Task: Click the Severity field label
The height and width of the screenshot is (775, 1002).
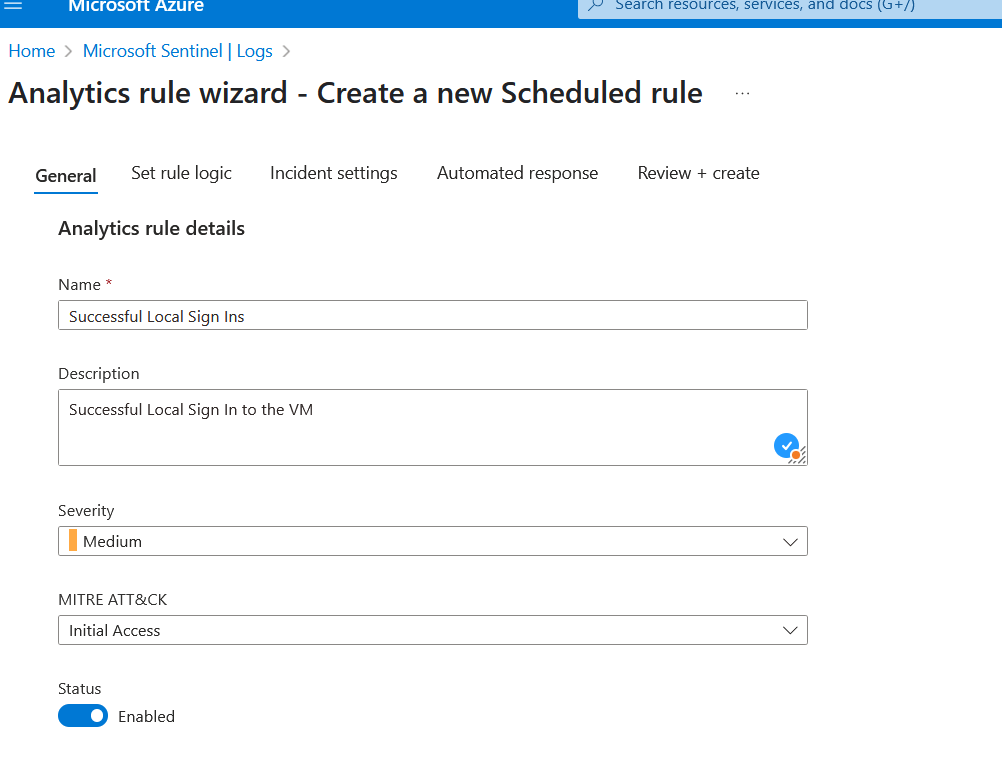Action: point(86,510)
